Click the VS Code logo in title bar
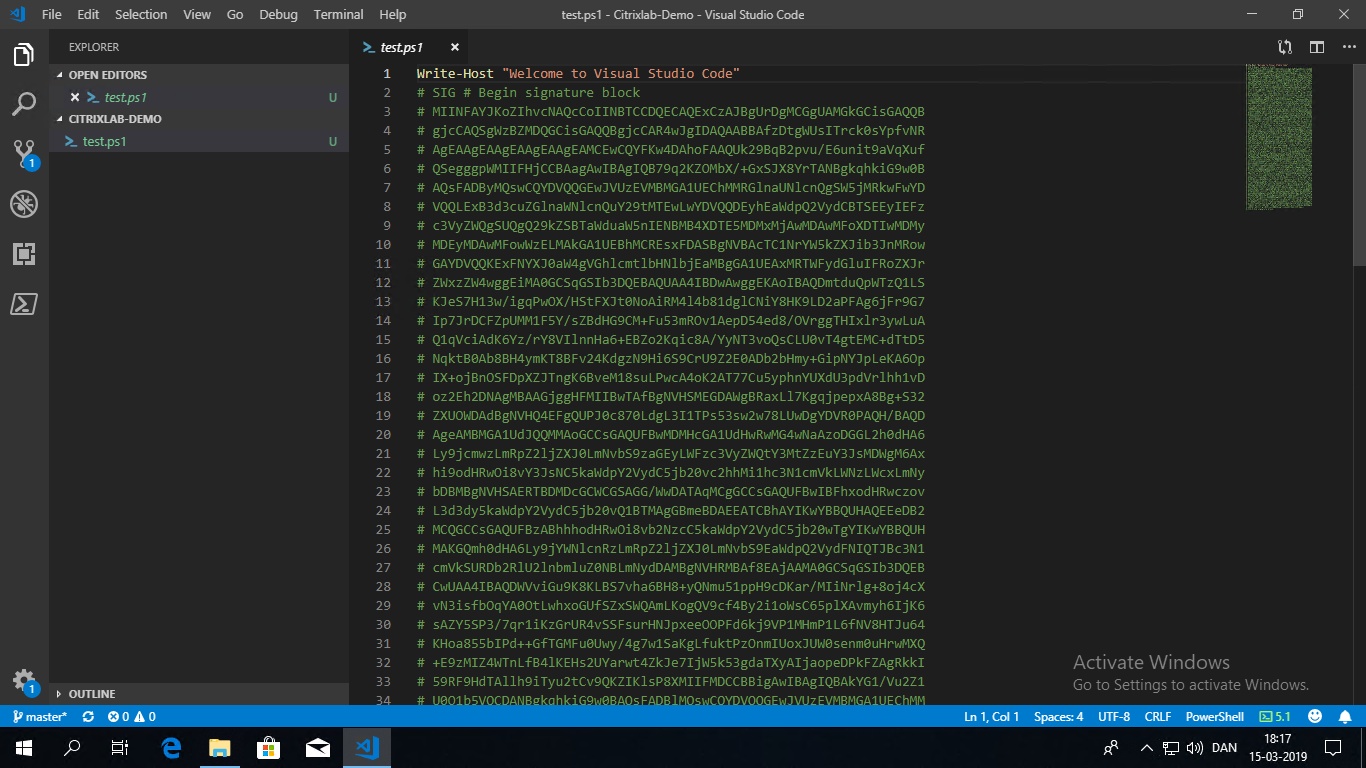1366x768 pixels. point(17,14)
